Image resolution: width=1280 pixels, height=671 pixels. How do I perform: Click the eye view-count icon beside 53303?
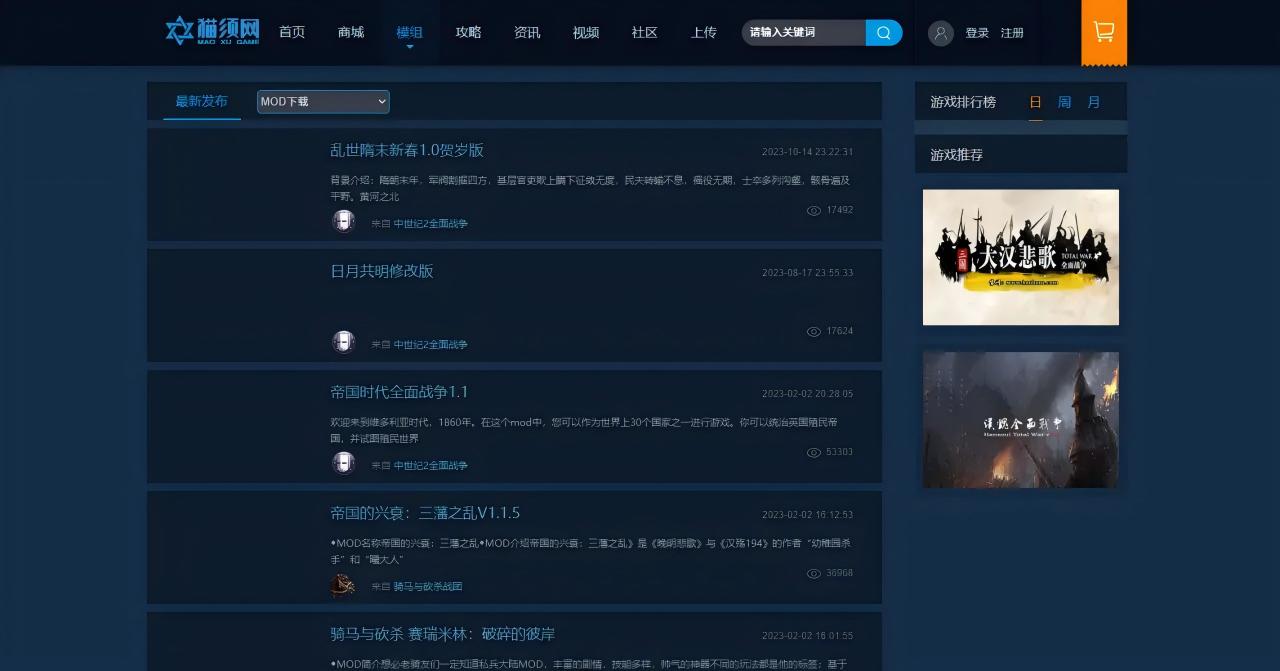point(813,452)
